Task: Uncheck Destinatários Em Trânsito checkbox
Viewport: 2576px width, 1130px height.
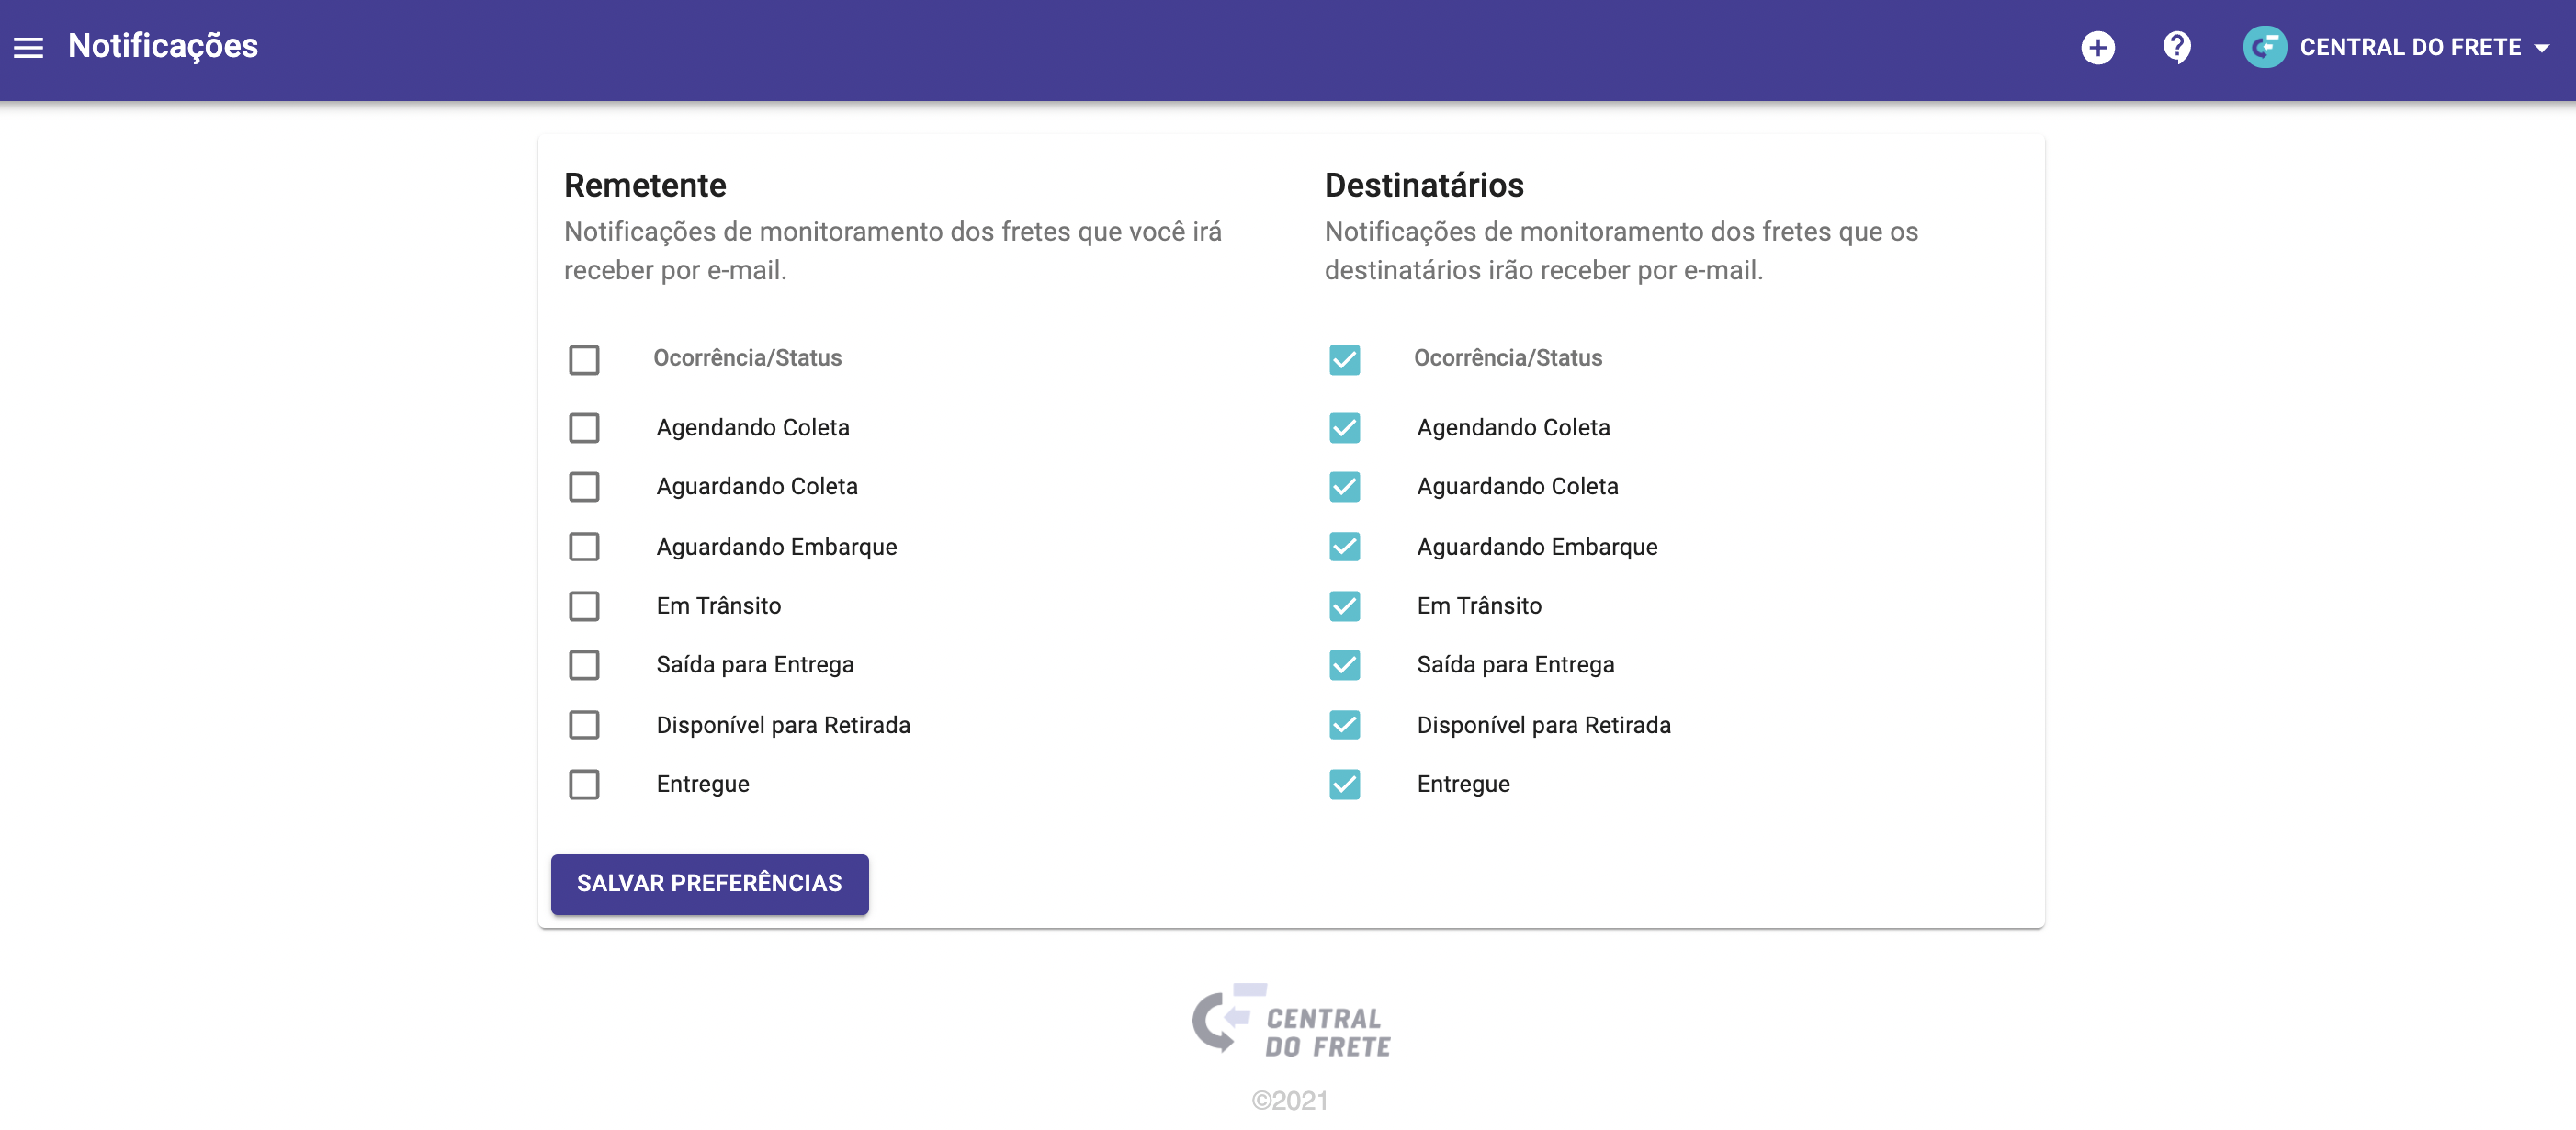Action: (1344, 606)
